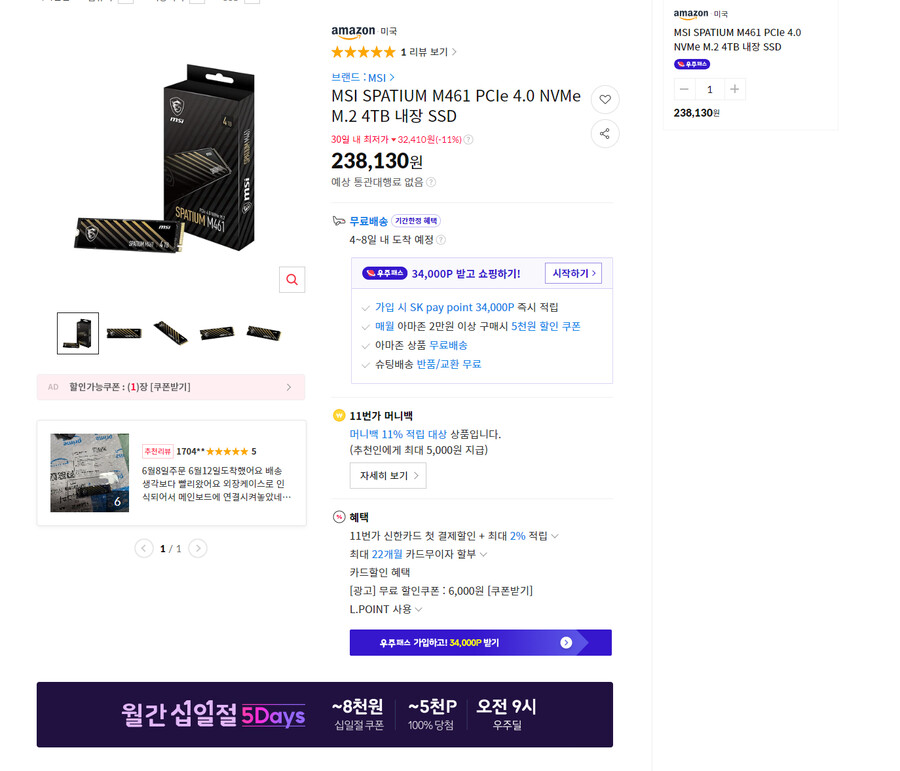The height and width of the screenshot is (771, 900).
Task: Check the first checkbox in the top filter bar
Action: pyautogui.click(x=125, y=3)
